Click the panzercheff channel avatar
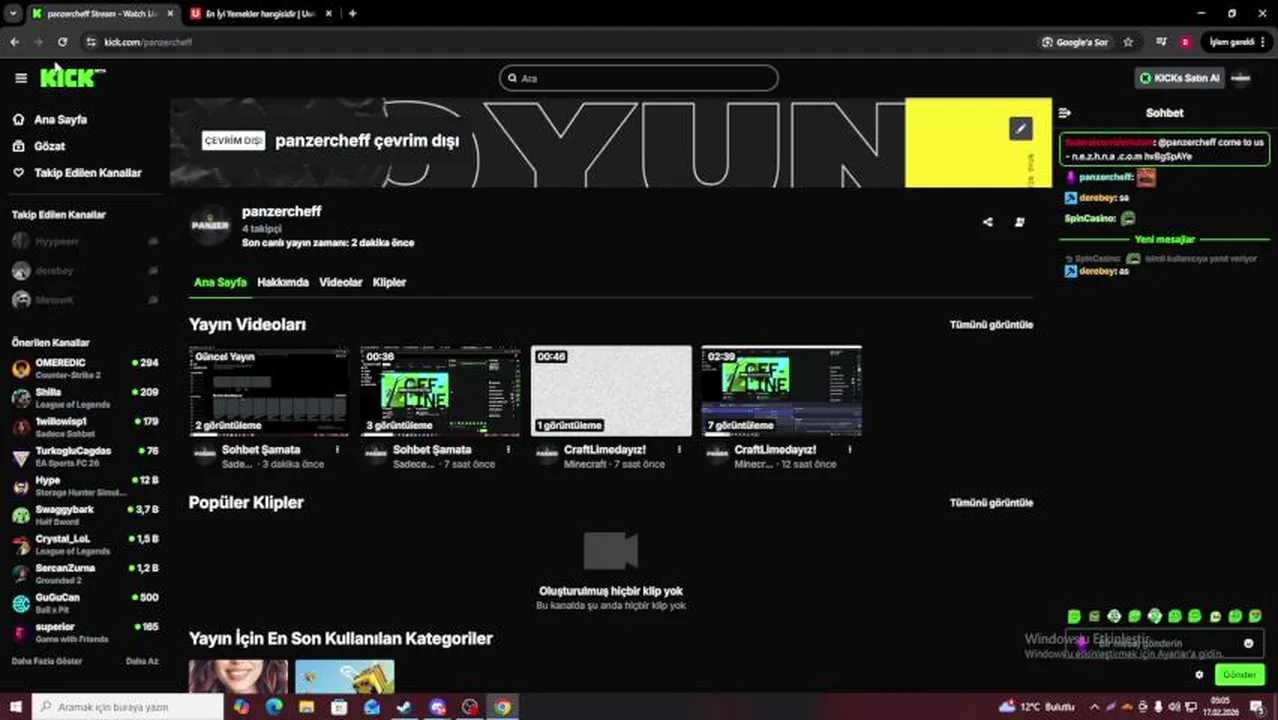The width and height of the screenshot is (1278, 720). [x=210, y=226]
